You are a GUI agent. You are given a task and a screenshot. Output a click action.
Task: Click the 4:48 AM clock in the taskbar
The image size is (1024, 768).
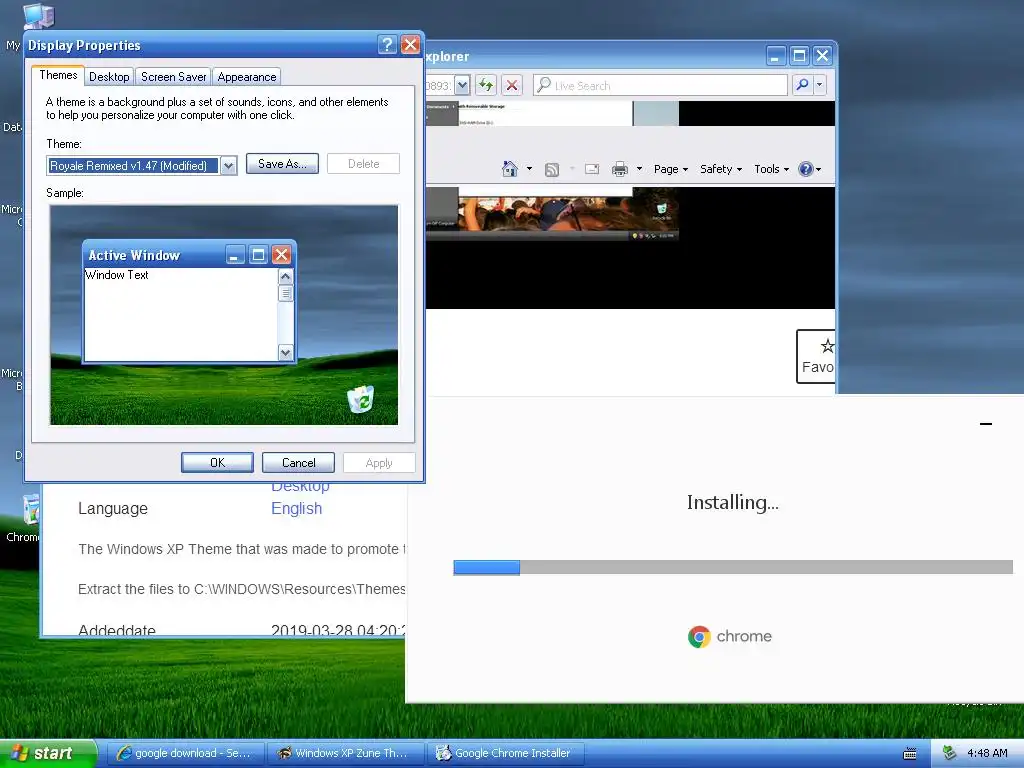click(x=987, y=753)
